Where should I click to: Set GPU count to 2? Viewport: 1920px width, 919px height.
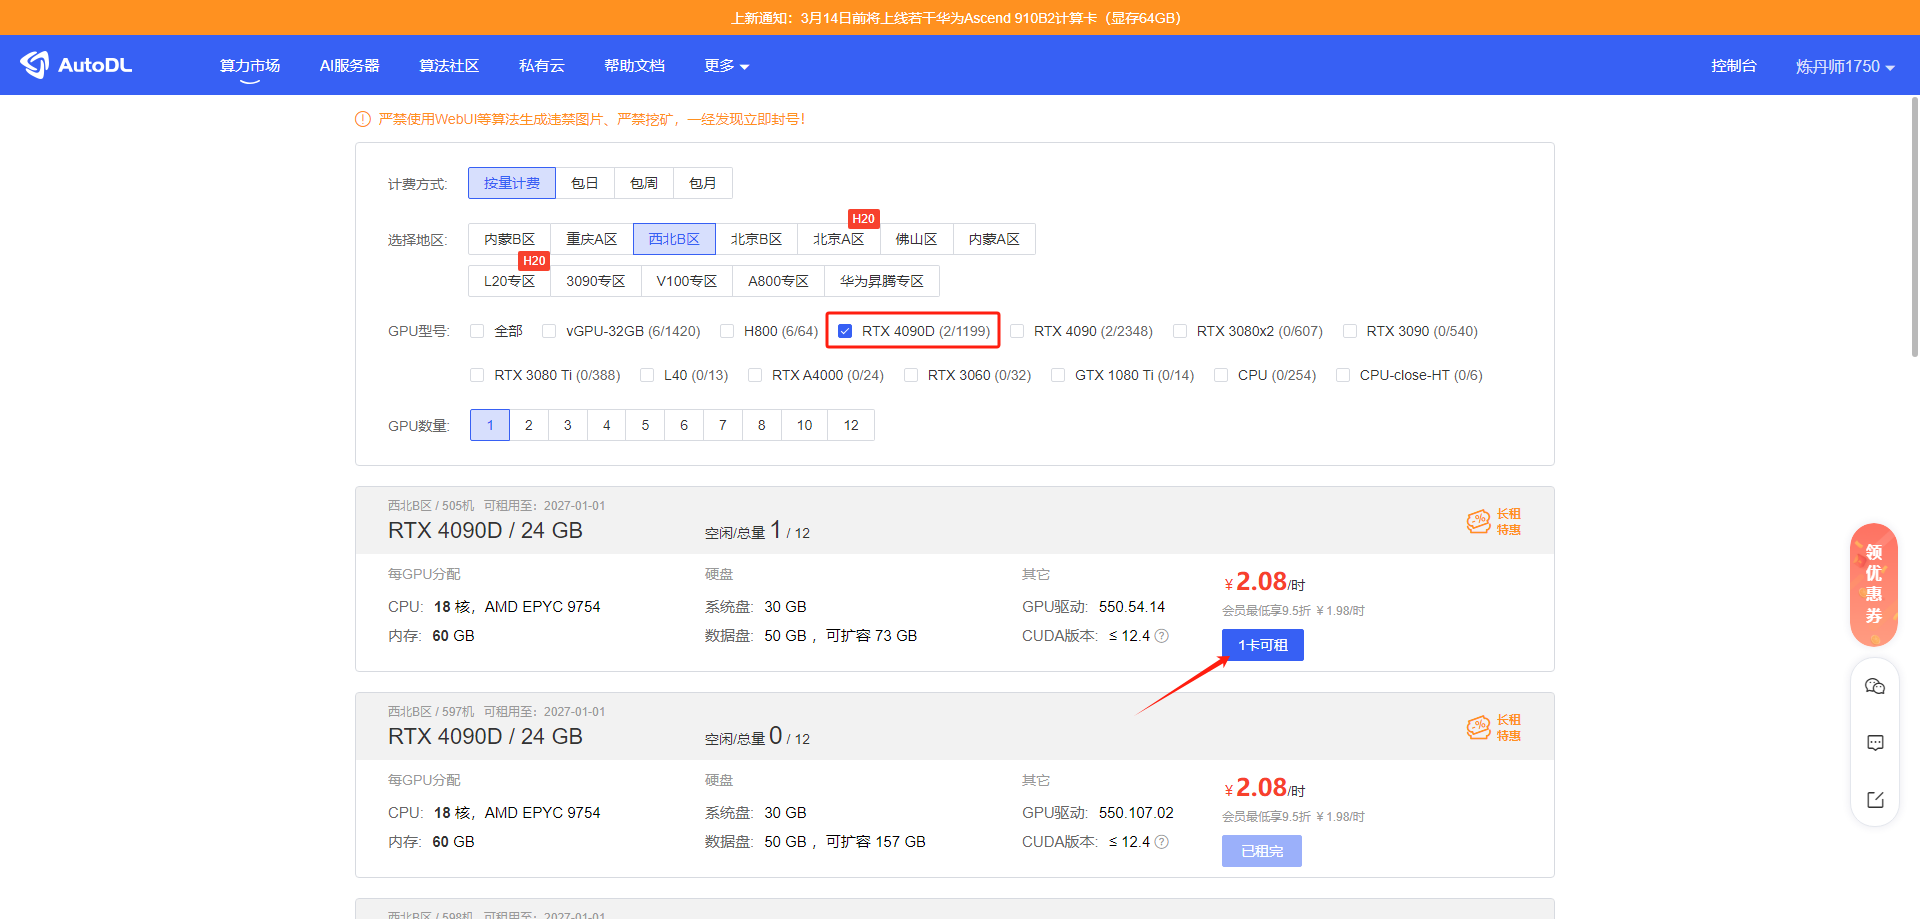point(529,425)
